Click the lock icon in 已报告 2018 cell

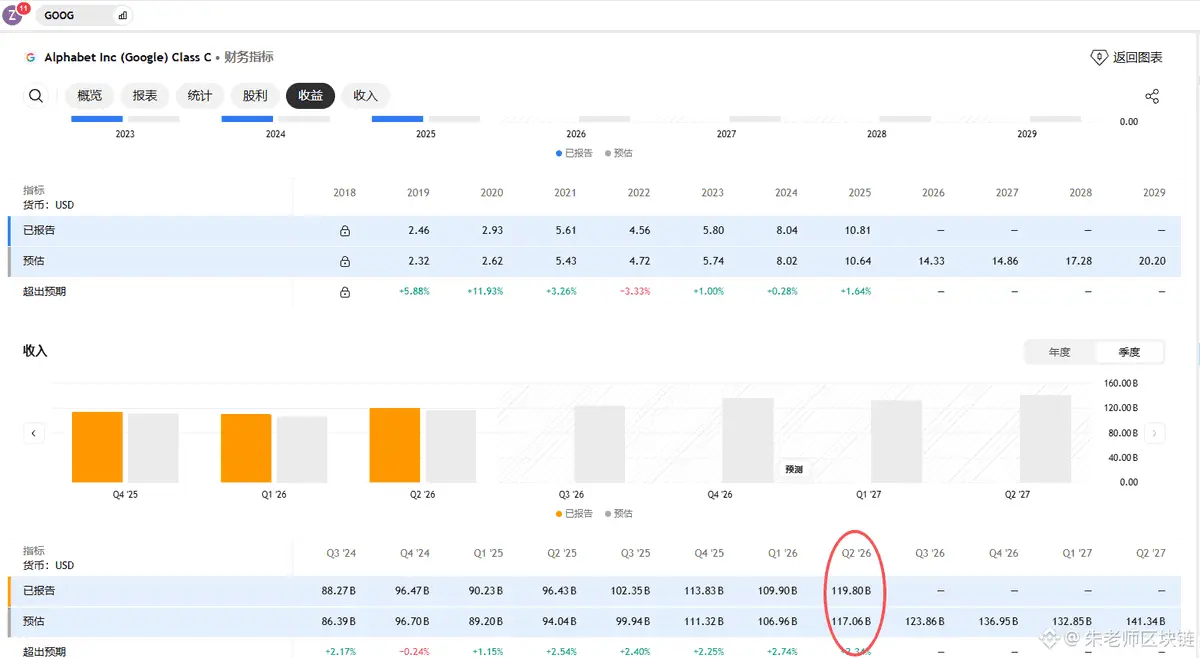[345, 231]
